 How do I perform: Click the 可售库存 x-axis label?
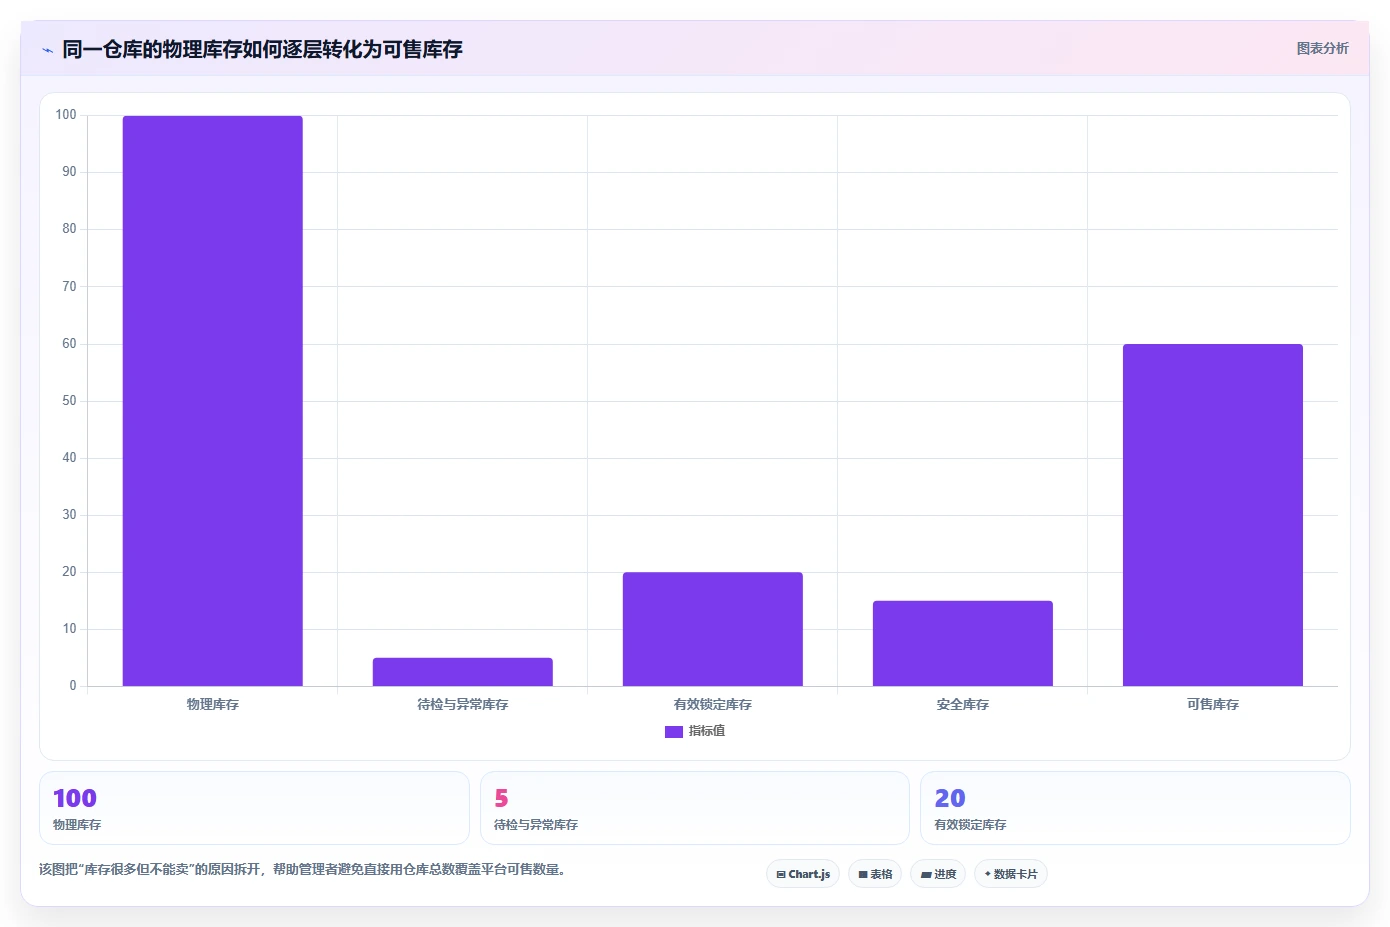point(1212,704)
